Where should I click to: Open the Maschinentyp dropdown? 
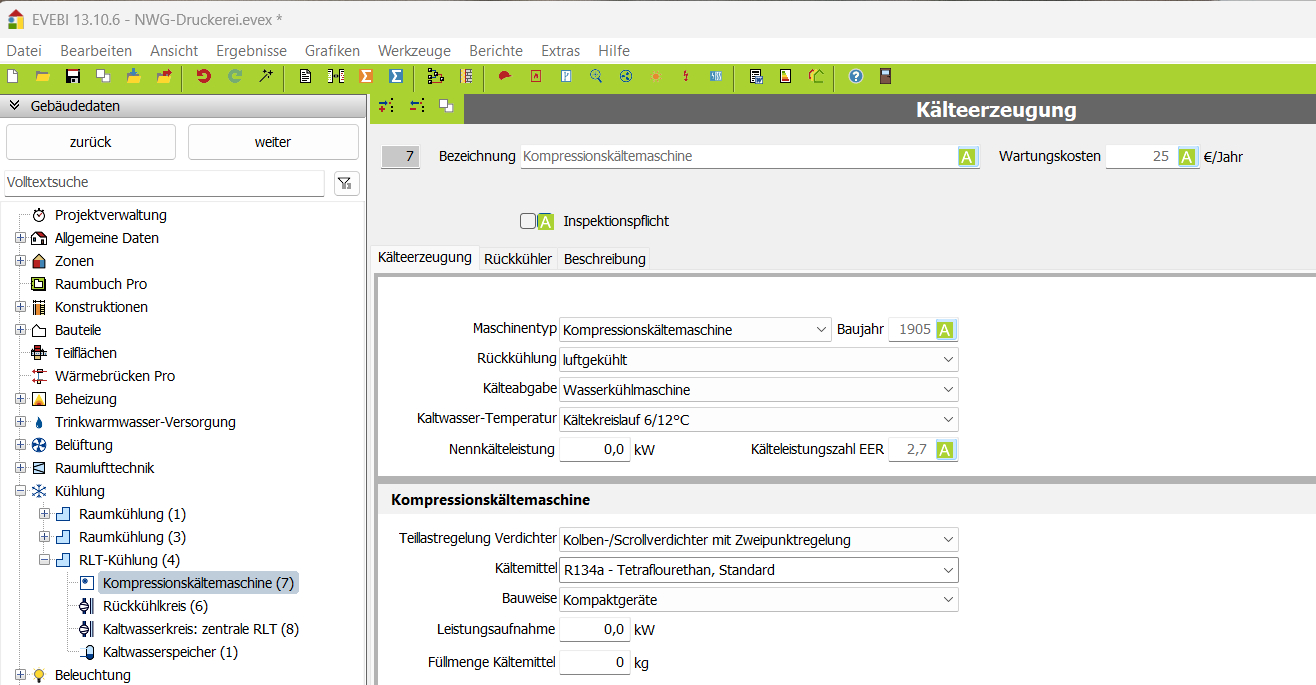coord(694,330)
